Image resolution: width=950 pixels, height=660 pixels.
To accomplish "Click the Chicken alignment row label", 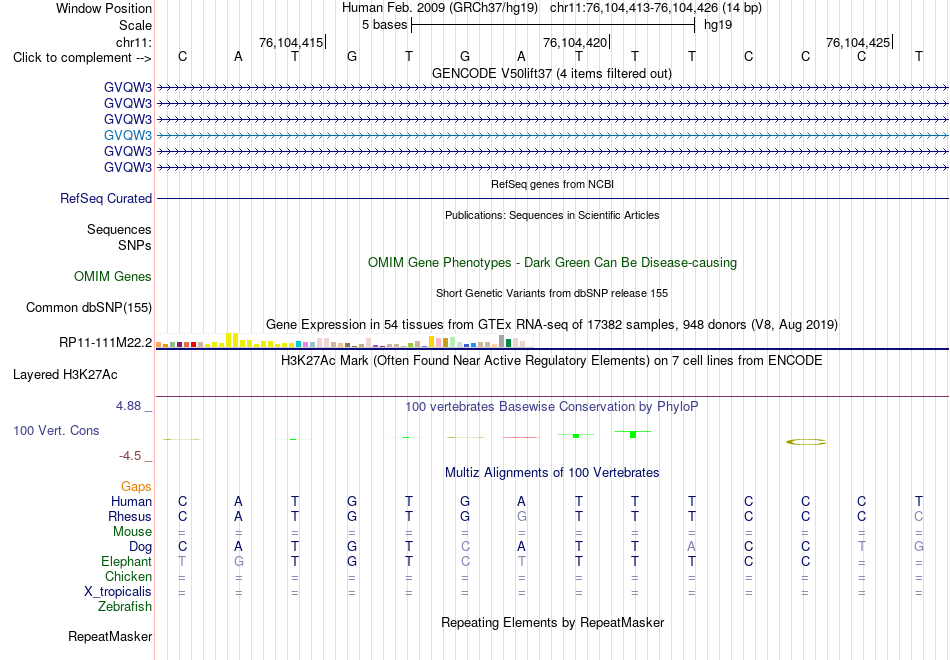I will coord(128,576).
